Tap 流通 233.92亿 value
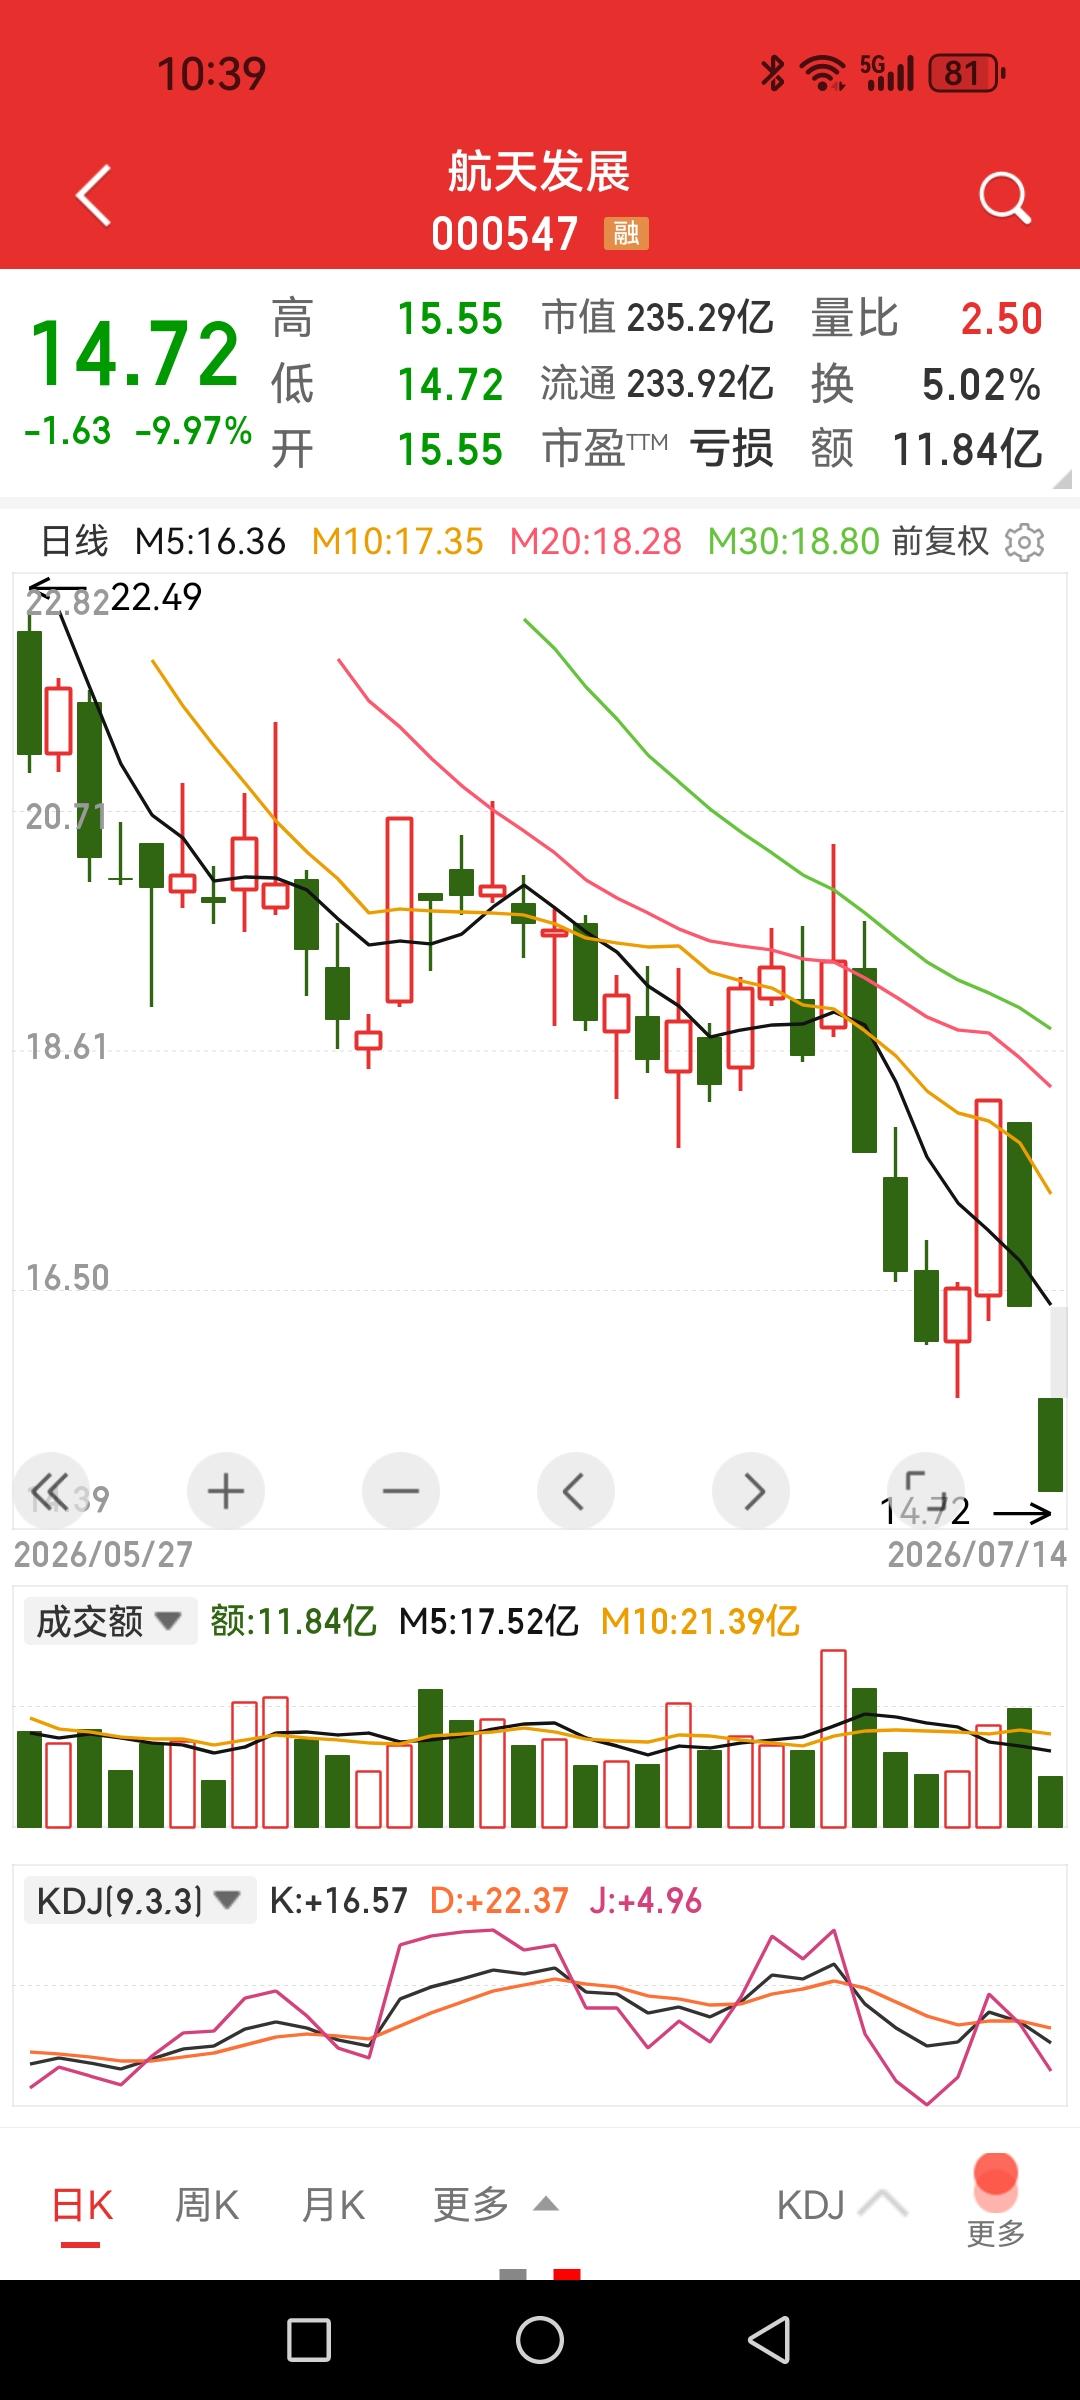Image resolution: width=1080 pixels, height=2400 pixels. pos(700,384)
